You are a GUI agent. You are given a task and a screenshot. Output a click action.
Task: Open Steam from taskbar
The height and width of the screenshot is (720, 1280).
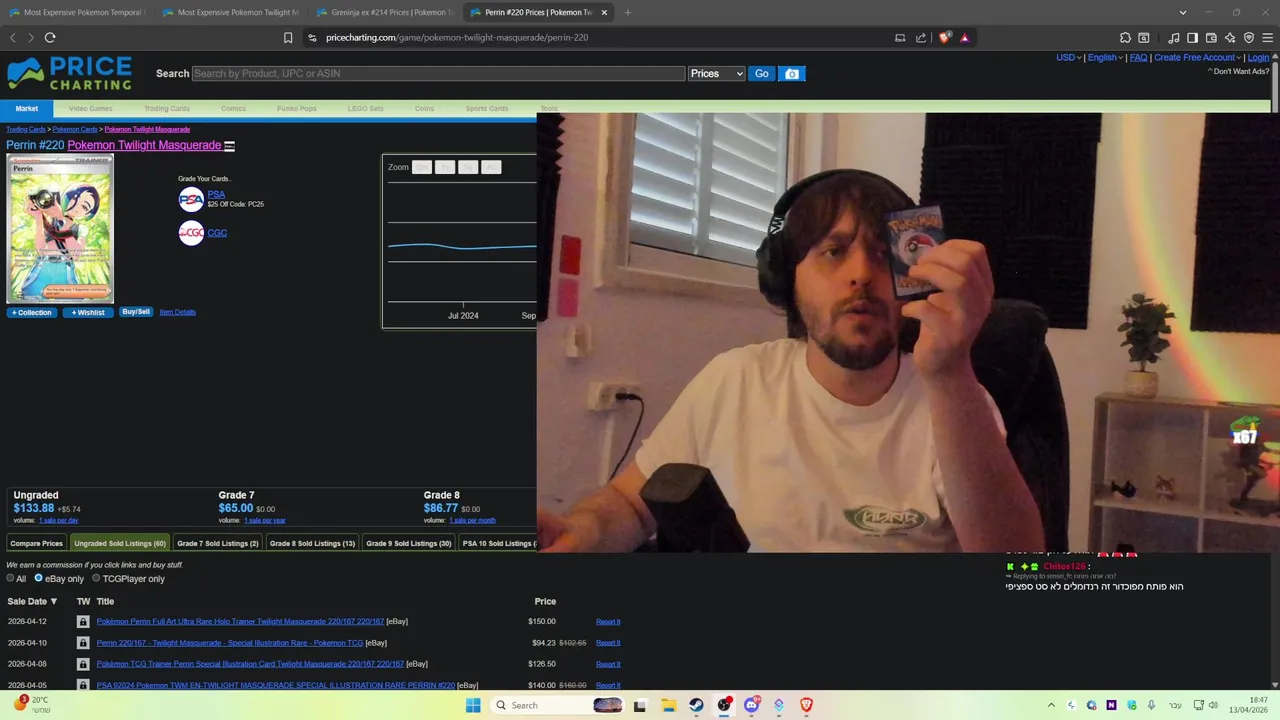point(696,705)
